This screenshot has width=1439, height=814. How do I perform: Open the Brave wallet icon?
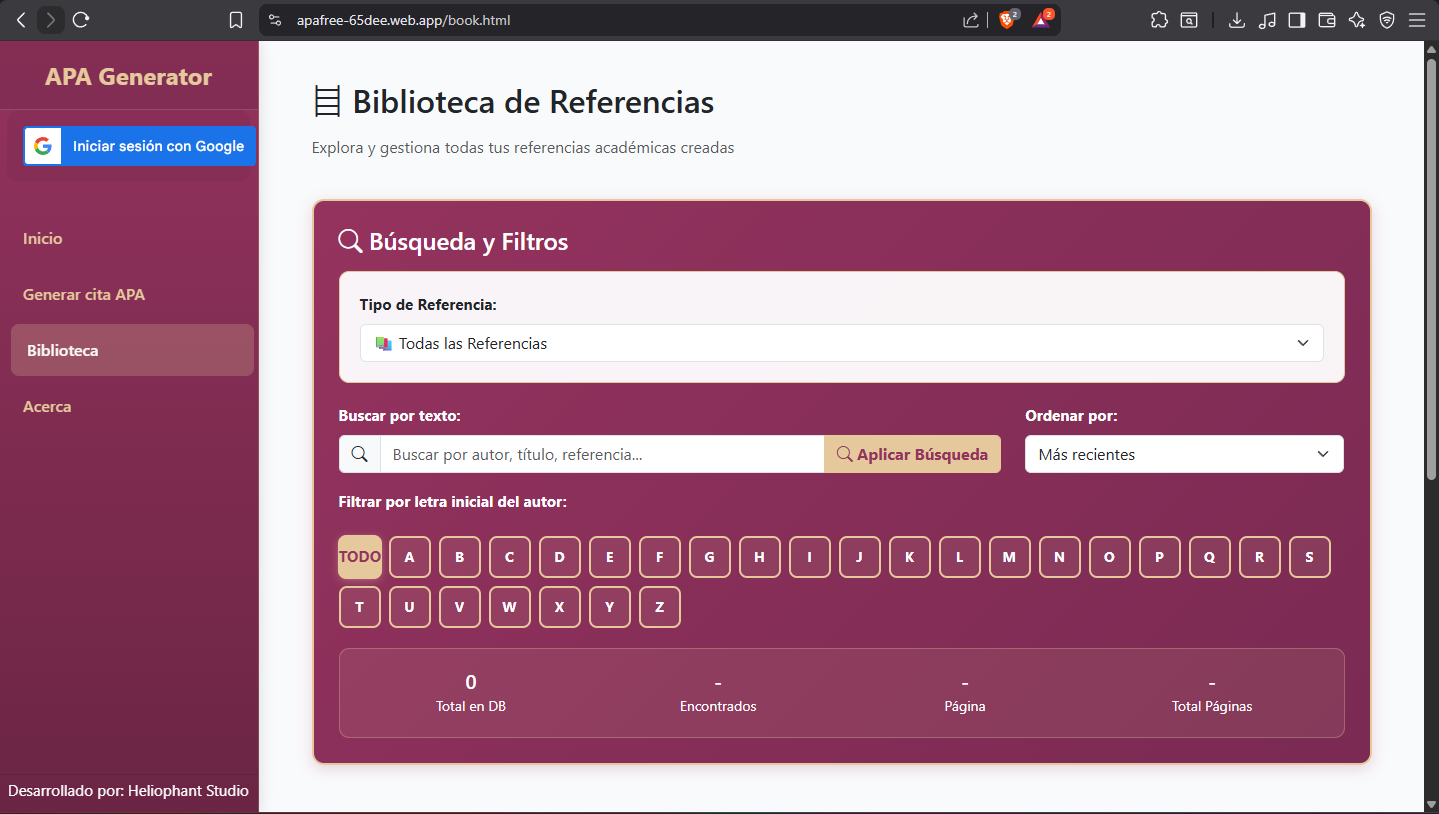(1327, 20)
